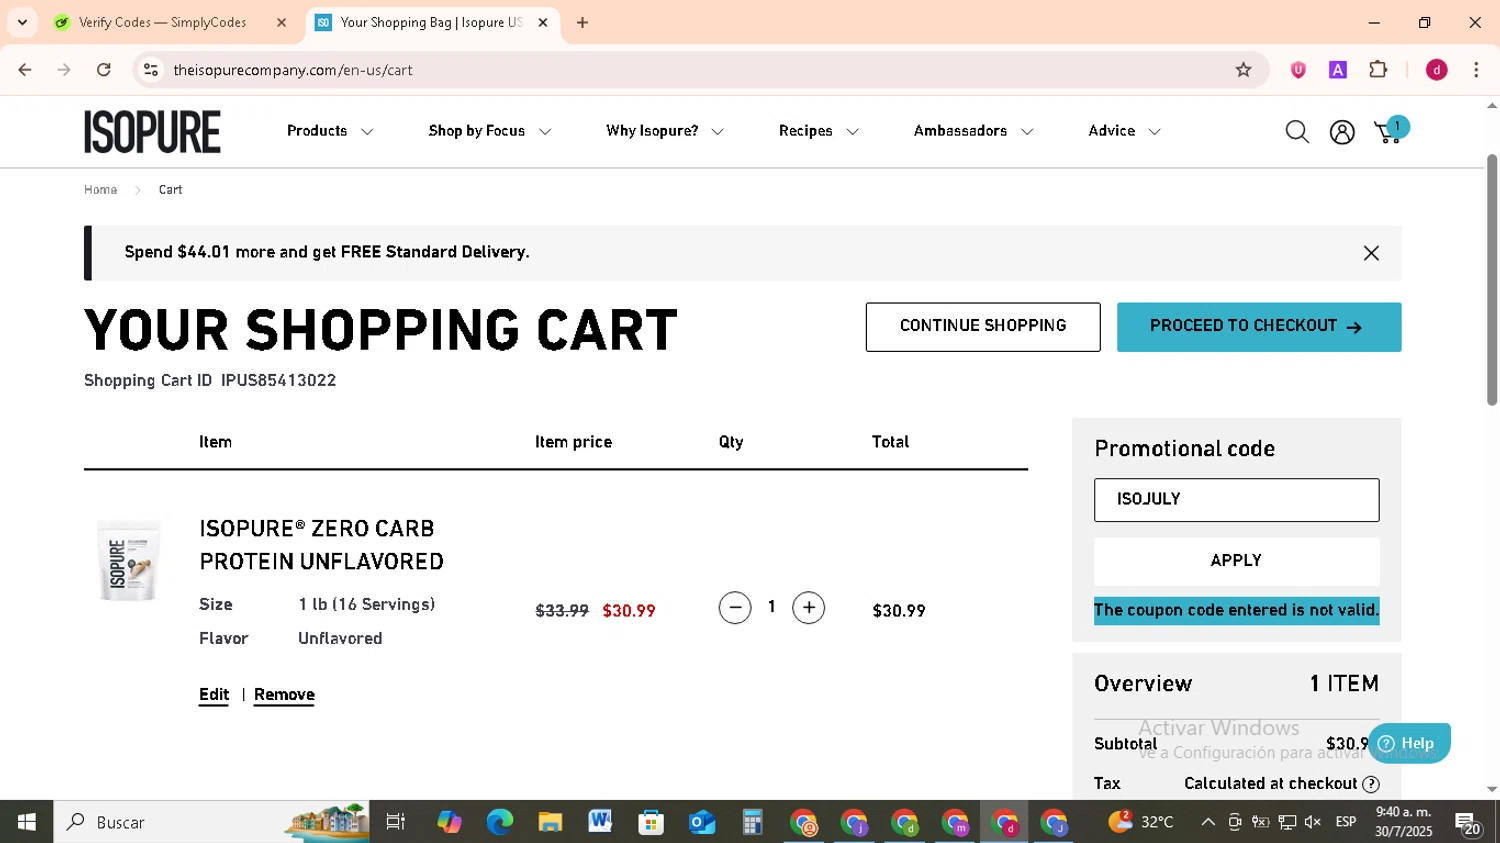Screen dimensions: 1500x843
Task: Open the Copilot taskbar icon
Action: pyautogui.click(x=449, y=822)
